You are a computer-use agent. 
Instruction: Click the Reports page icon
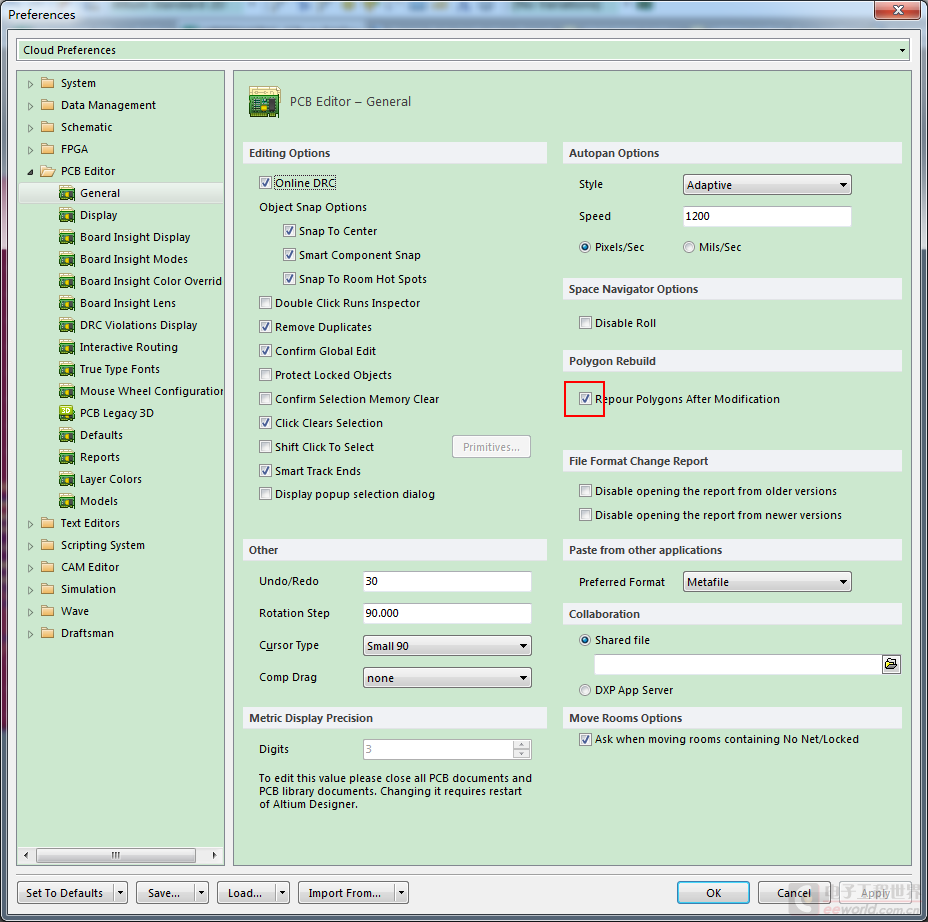67,457
